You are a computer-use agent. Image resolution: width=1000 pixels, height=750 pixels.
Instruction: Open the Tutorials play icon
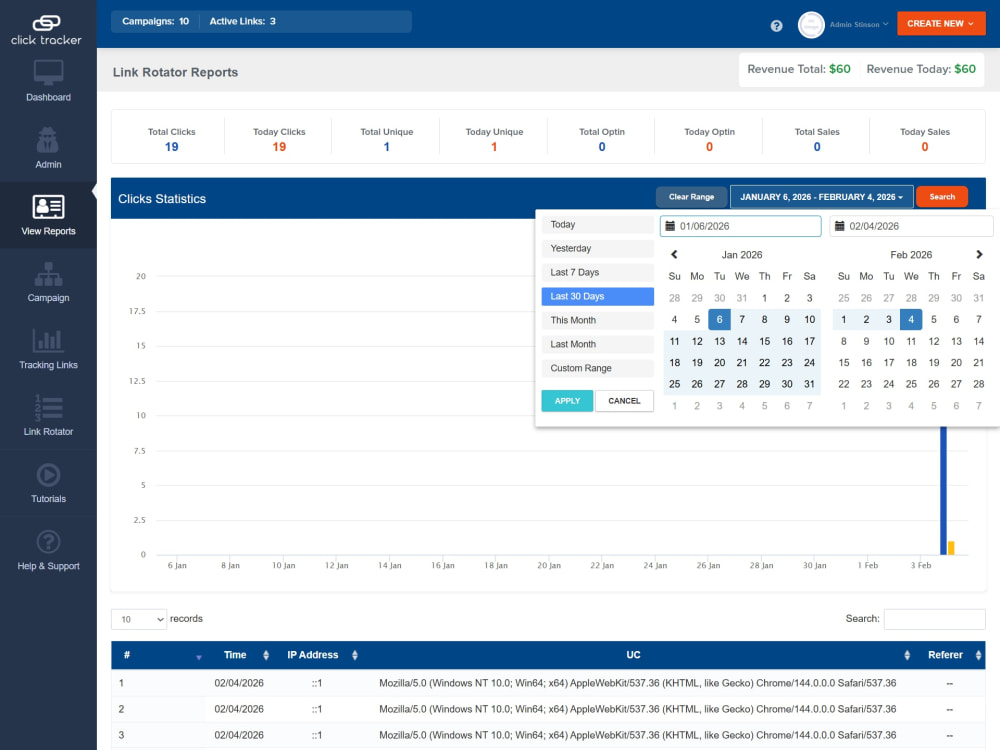[48, 475]
